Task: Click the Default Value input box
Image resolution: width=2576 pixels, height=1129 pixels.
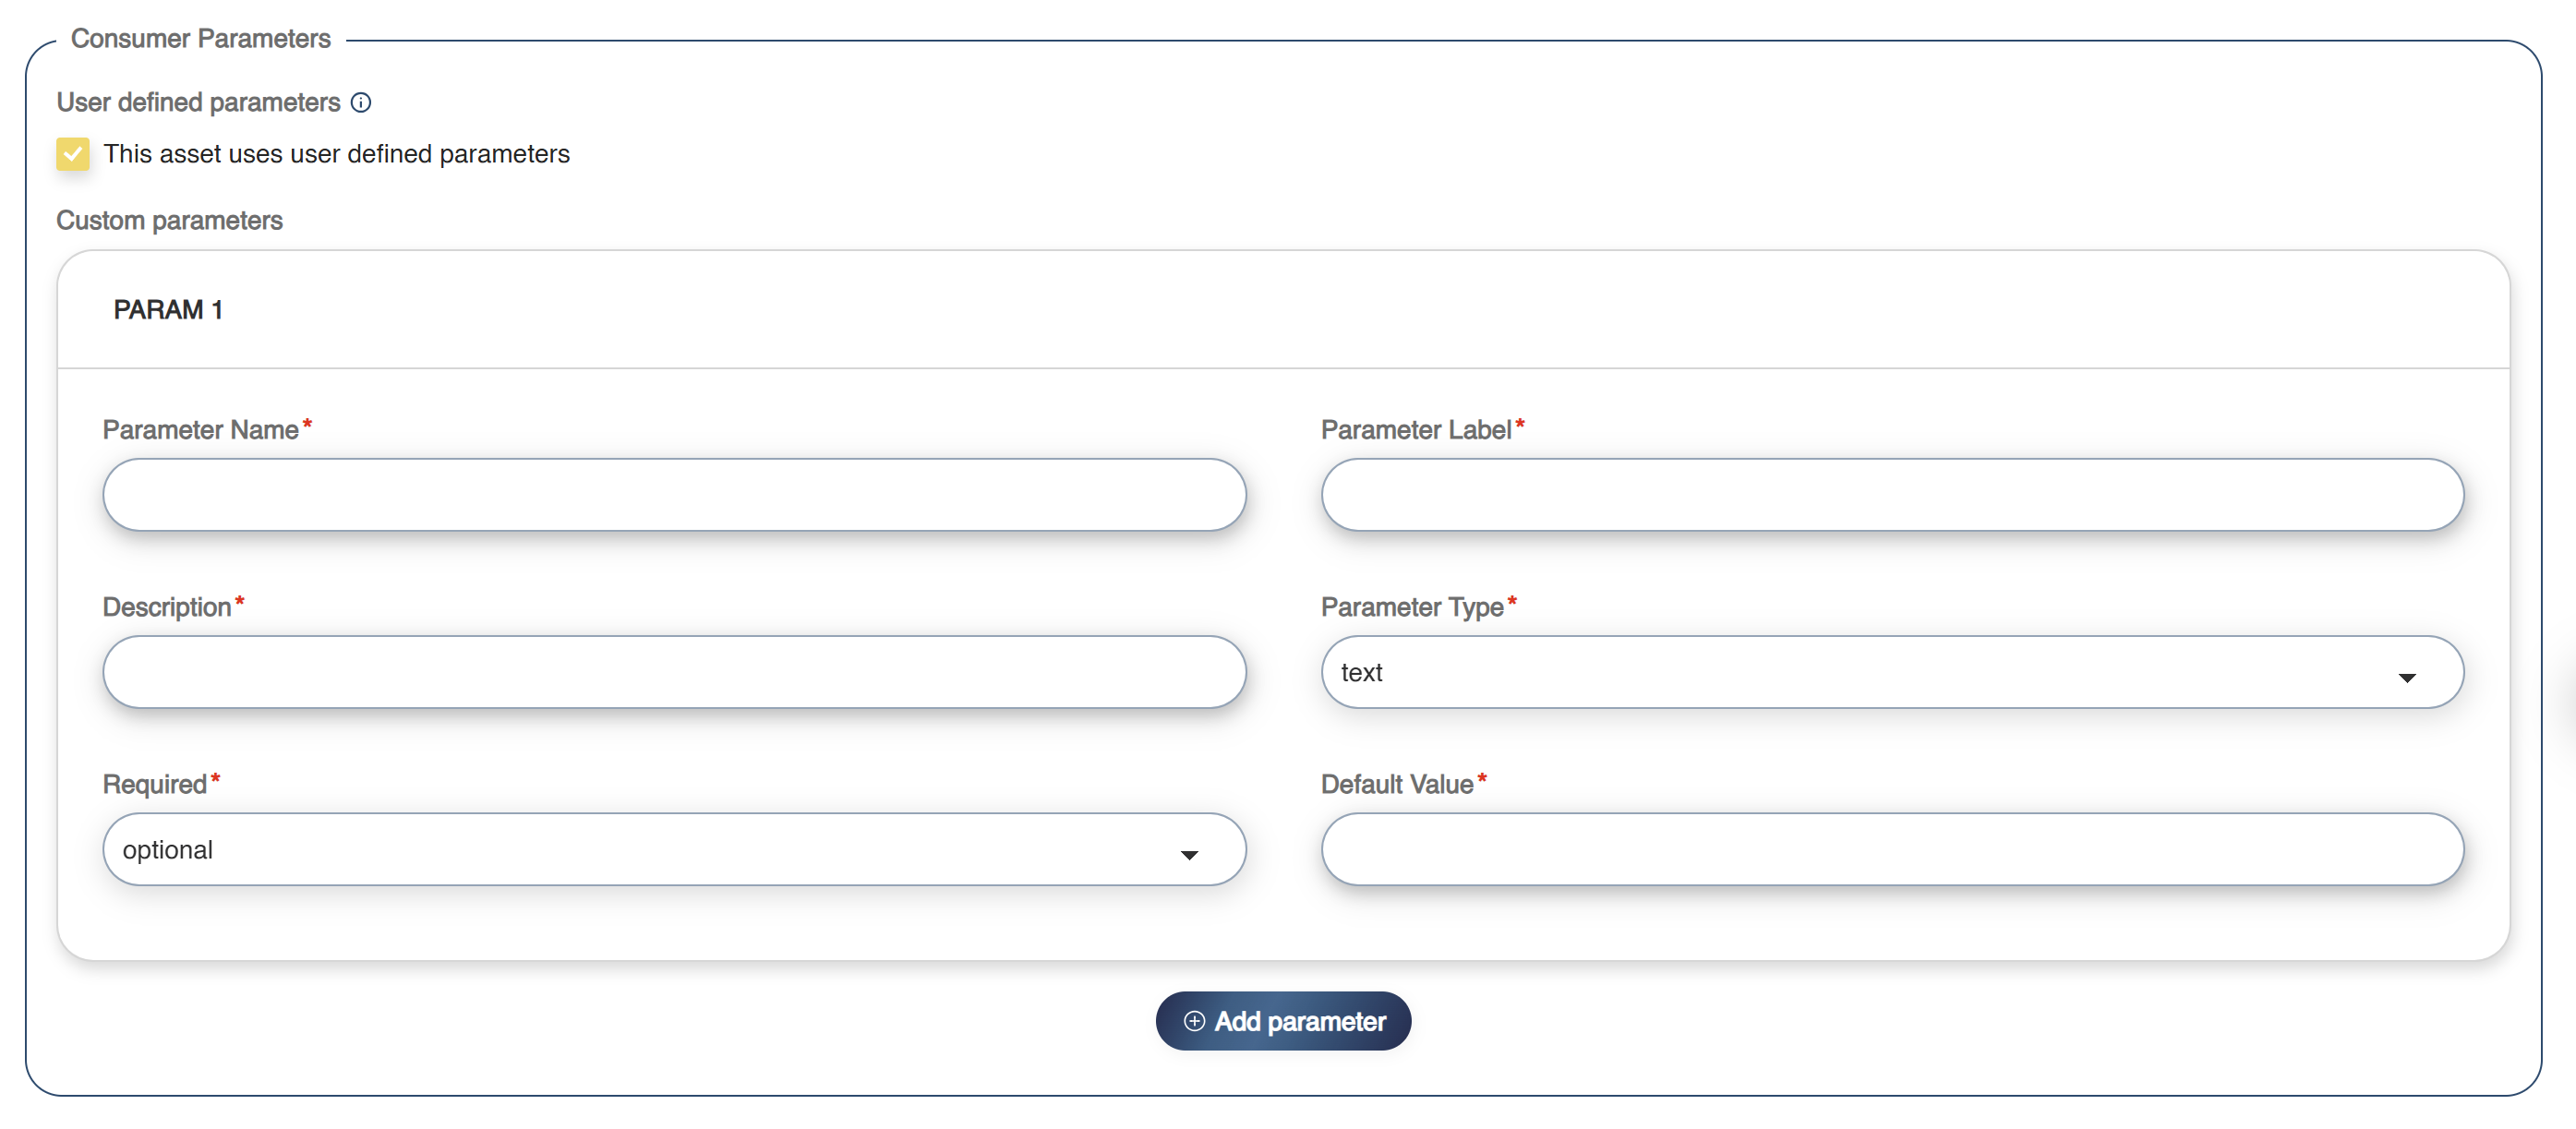Action: (1891, 850)
